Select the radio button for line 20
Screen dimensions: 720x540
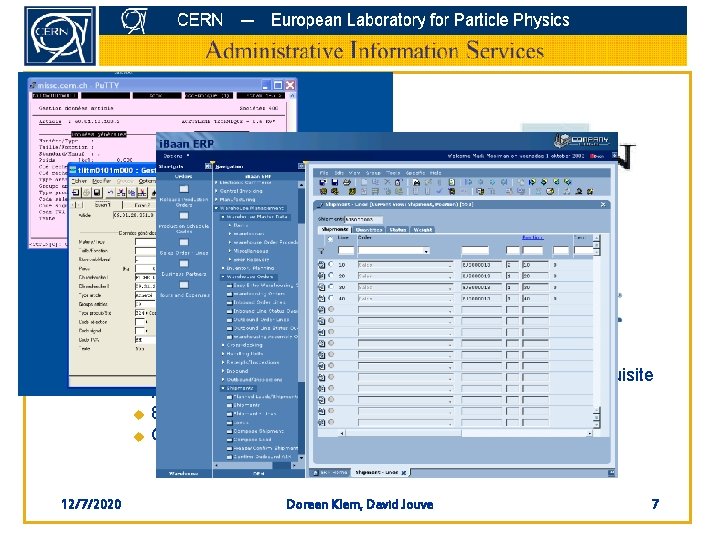click(331, 276)
